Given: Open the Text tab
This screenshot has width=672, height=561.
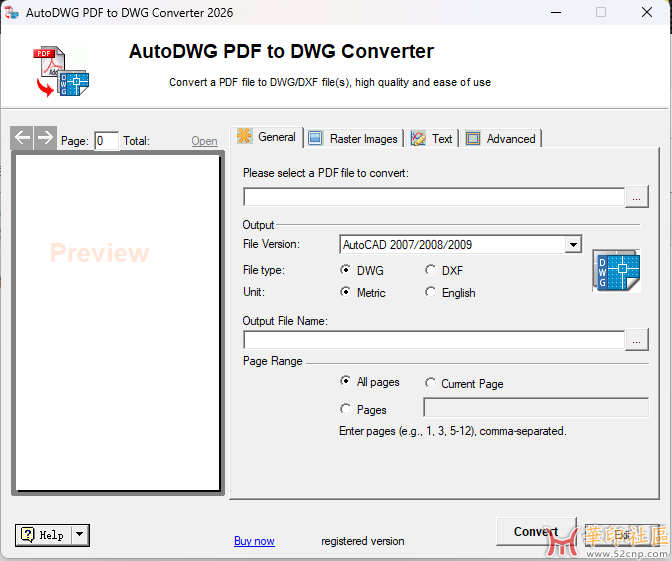Looking at the screenshot, I should point(432,139).
